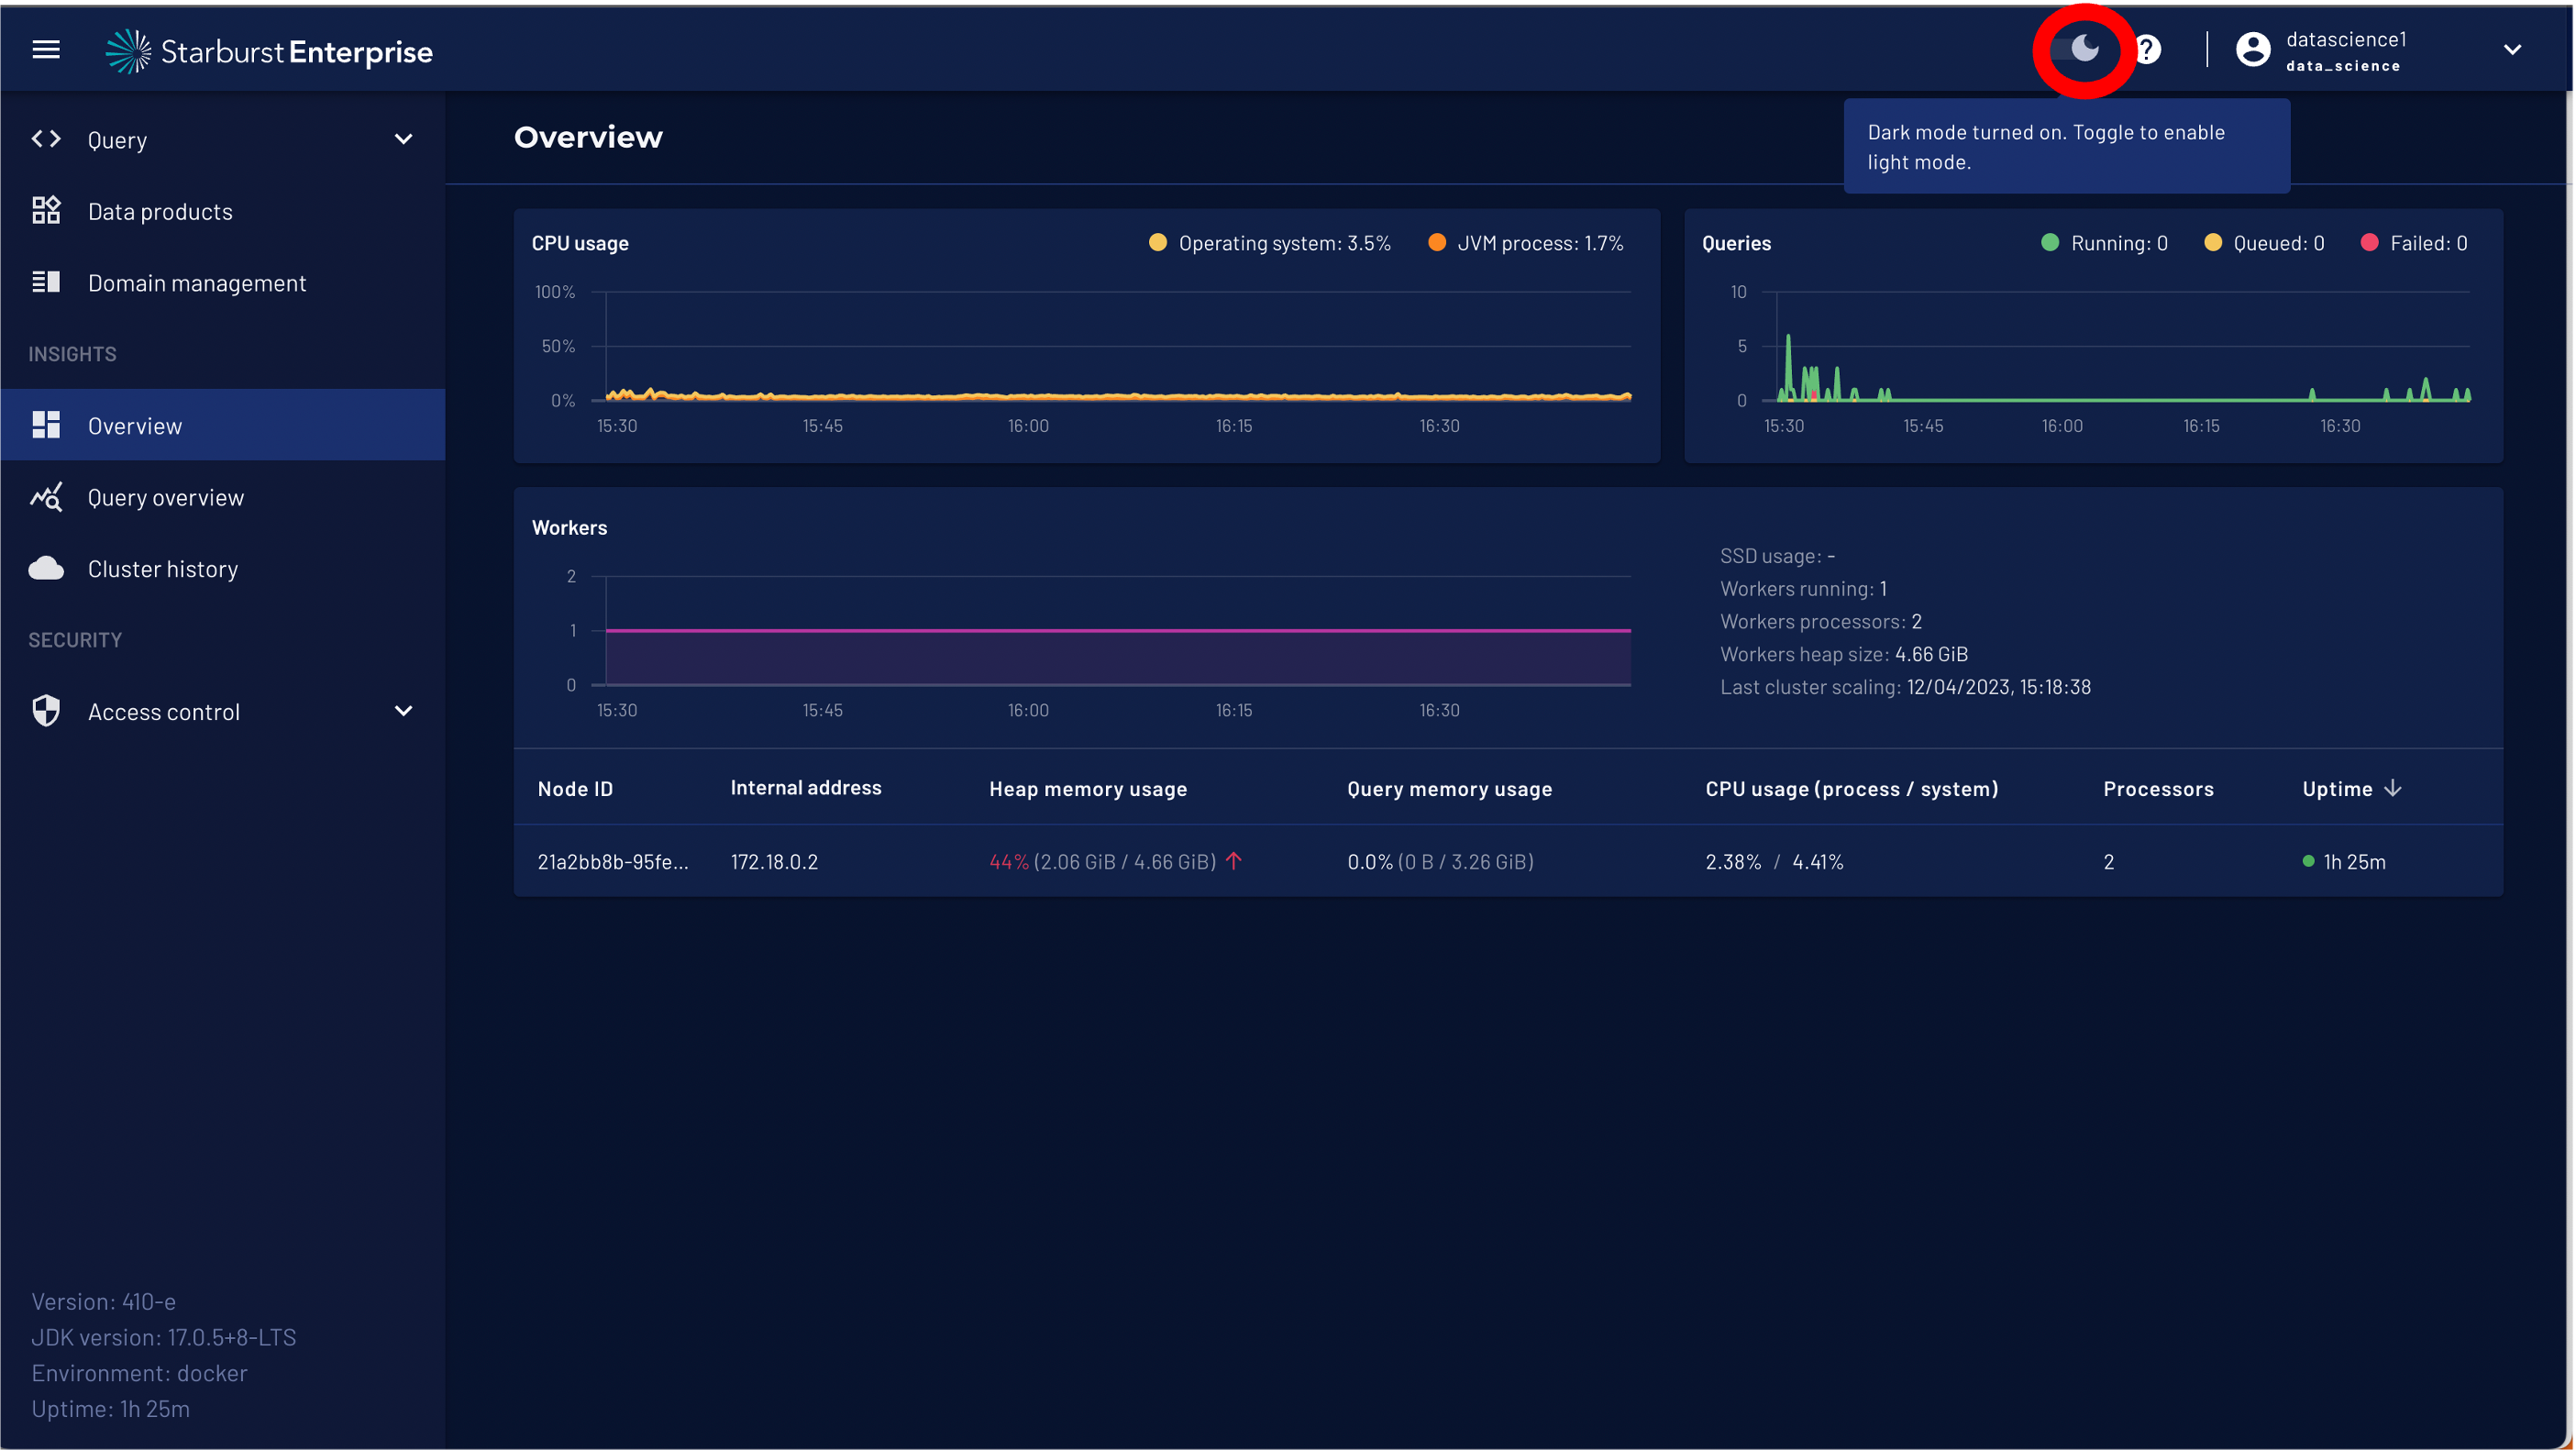The width and height of the screenshot is (2576, 1450).
Task: Open the hamburger menu icon
Action: pyautogui.click(x=46, y=49)
